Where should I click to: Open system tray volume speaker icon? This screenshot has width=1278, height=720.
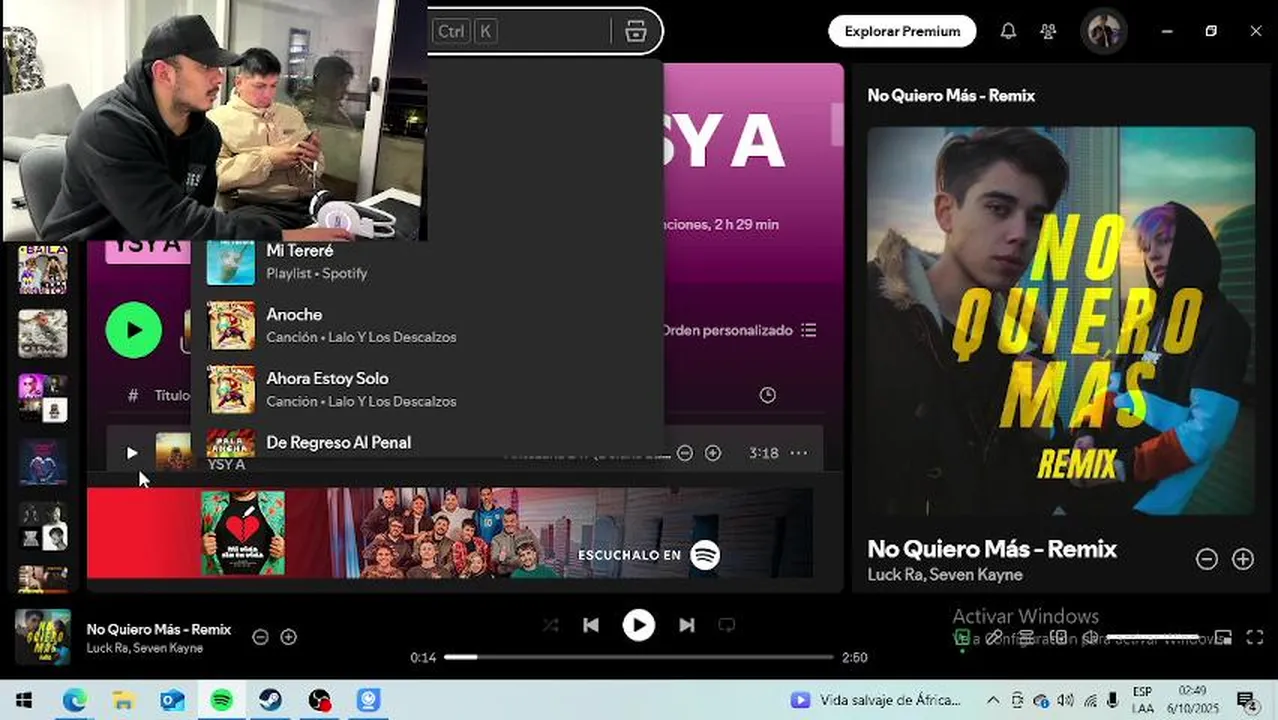click(1065, 700)
